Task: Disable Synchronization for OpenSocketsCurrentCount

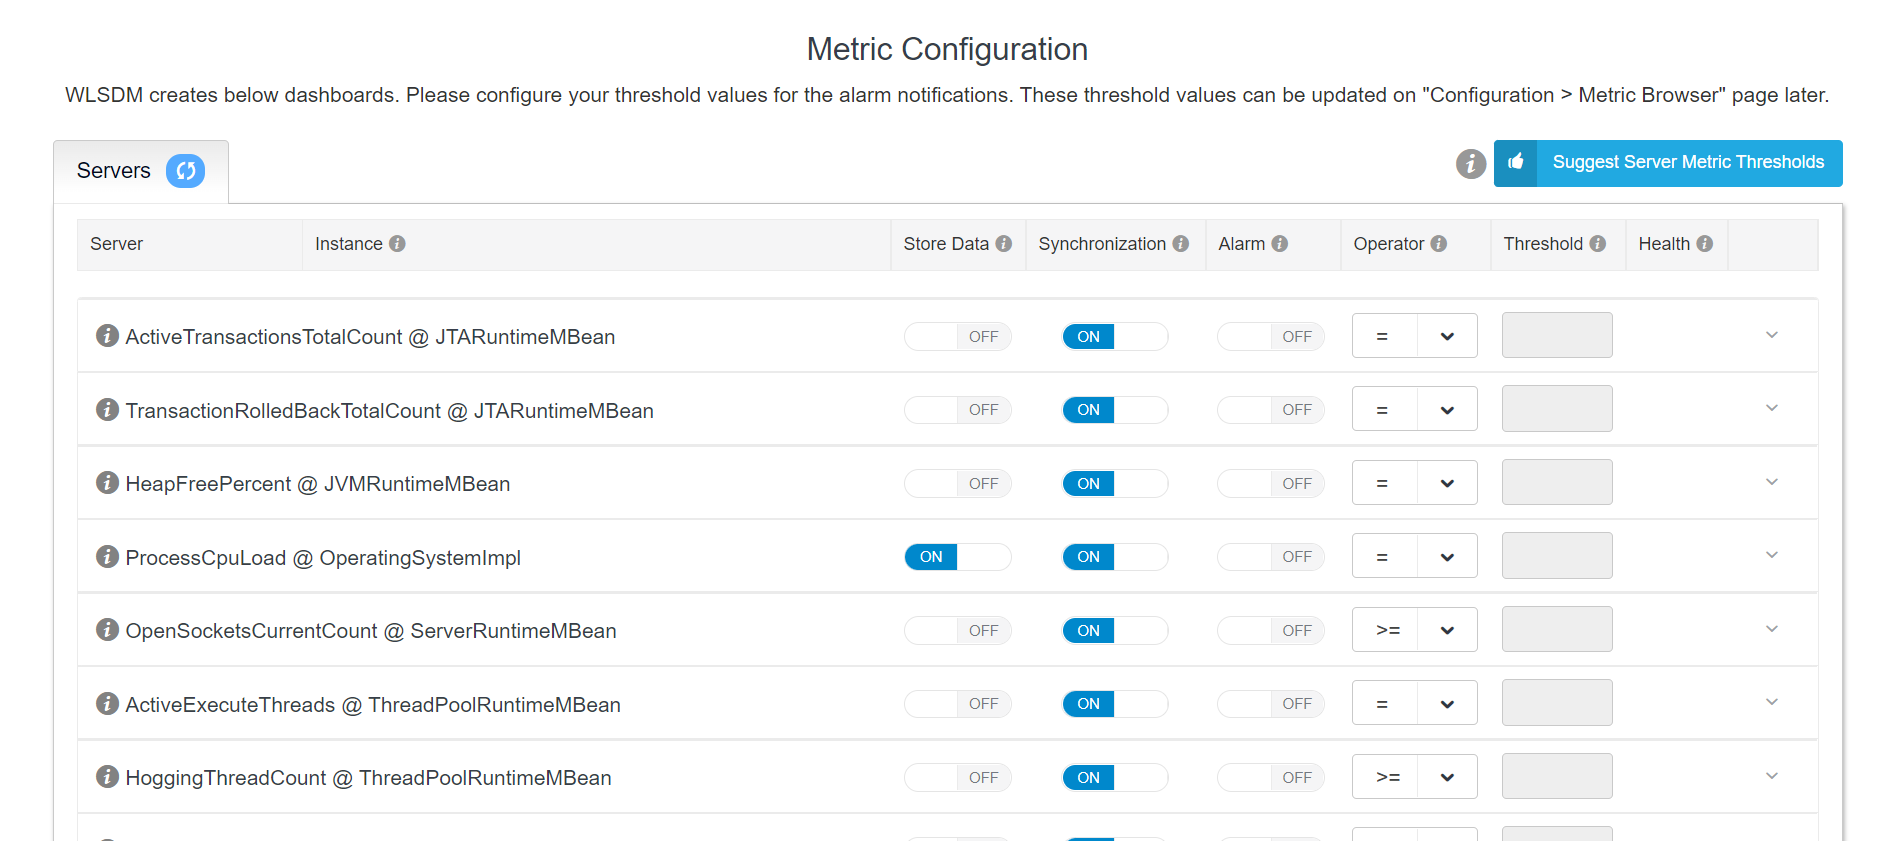Action: (x=1114, y=631)
